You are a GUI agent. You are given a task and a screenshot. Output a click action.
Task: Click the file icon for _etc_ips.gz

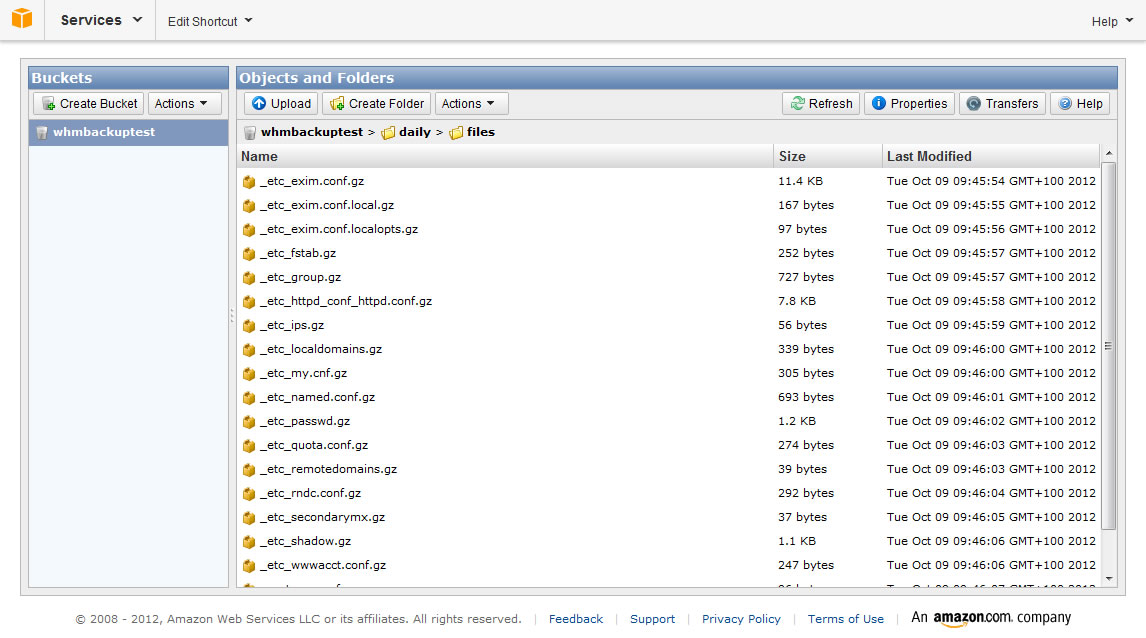click(x=249, y=325)
